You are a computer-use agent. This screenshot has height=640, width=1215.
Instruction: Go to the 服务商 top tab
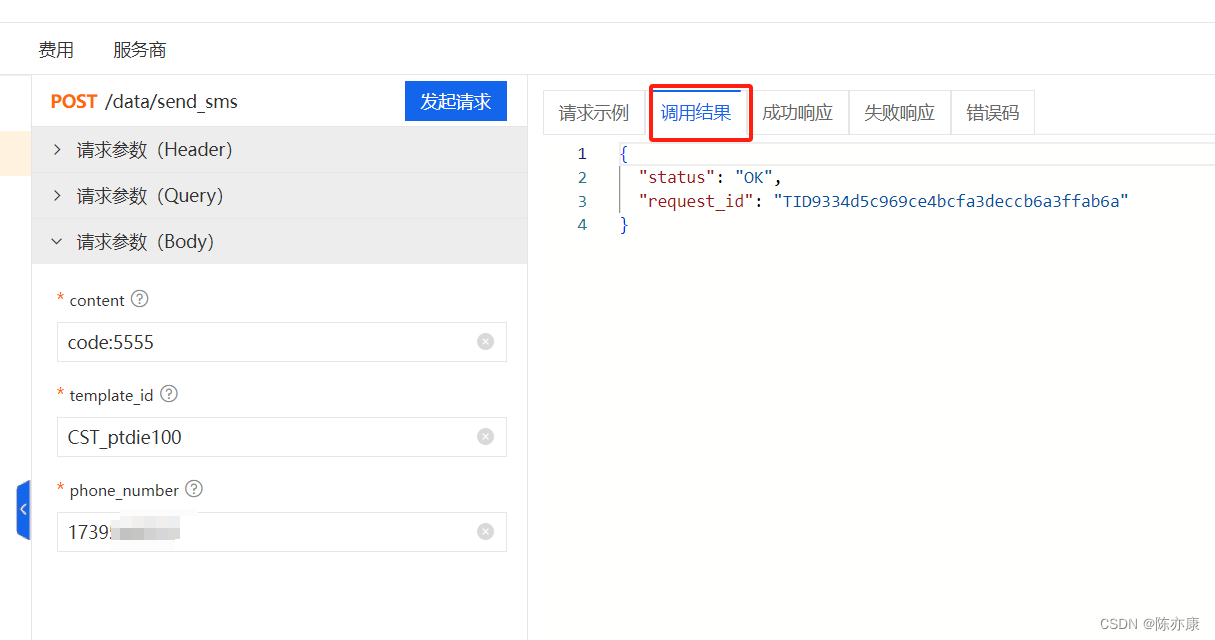coord(140,50)
